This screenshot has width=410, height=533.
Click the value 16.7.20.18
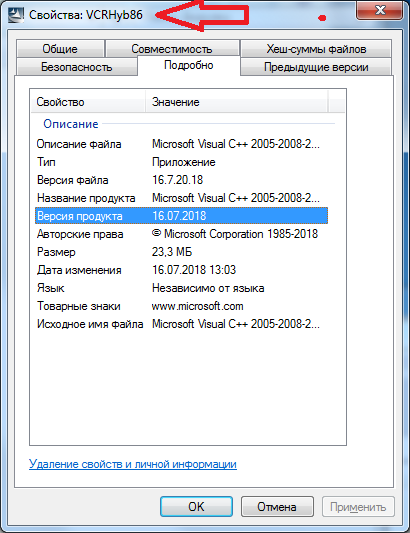[177, 180]
